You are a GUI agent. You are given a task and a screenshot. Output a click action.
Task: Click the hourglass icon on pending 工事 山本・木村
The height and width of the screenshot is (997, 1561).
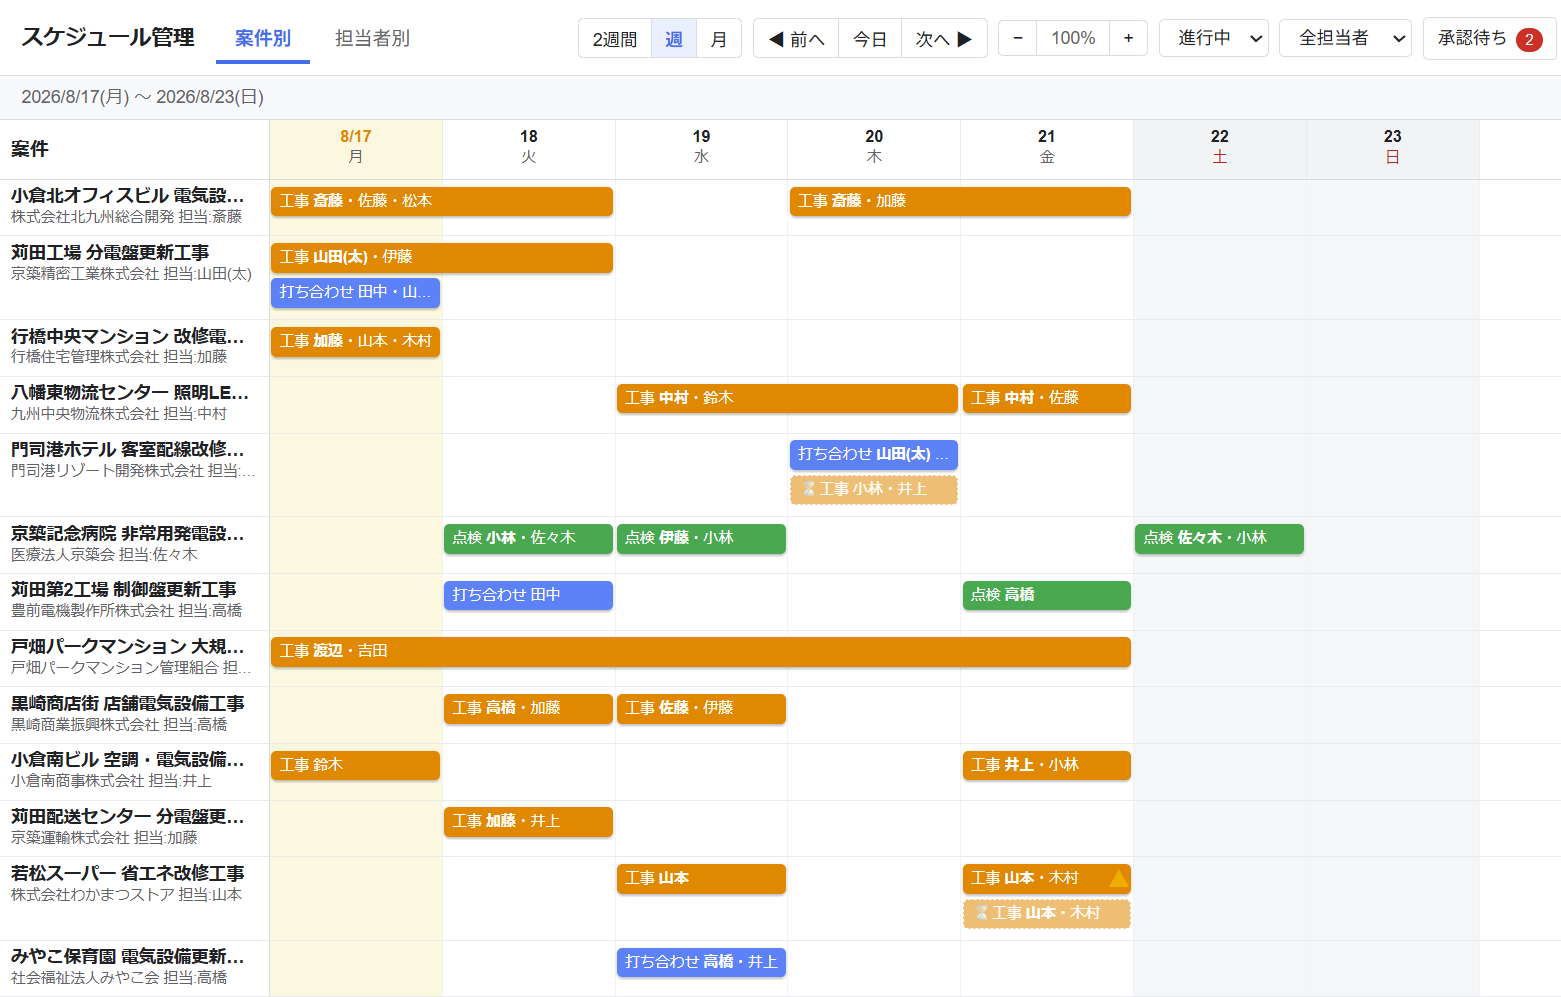(982, 913)
